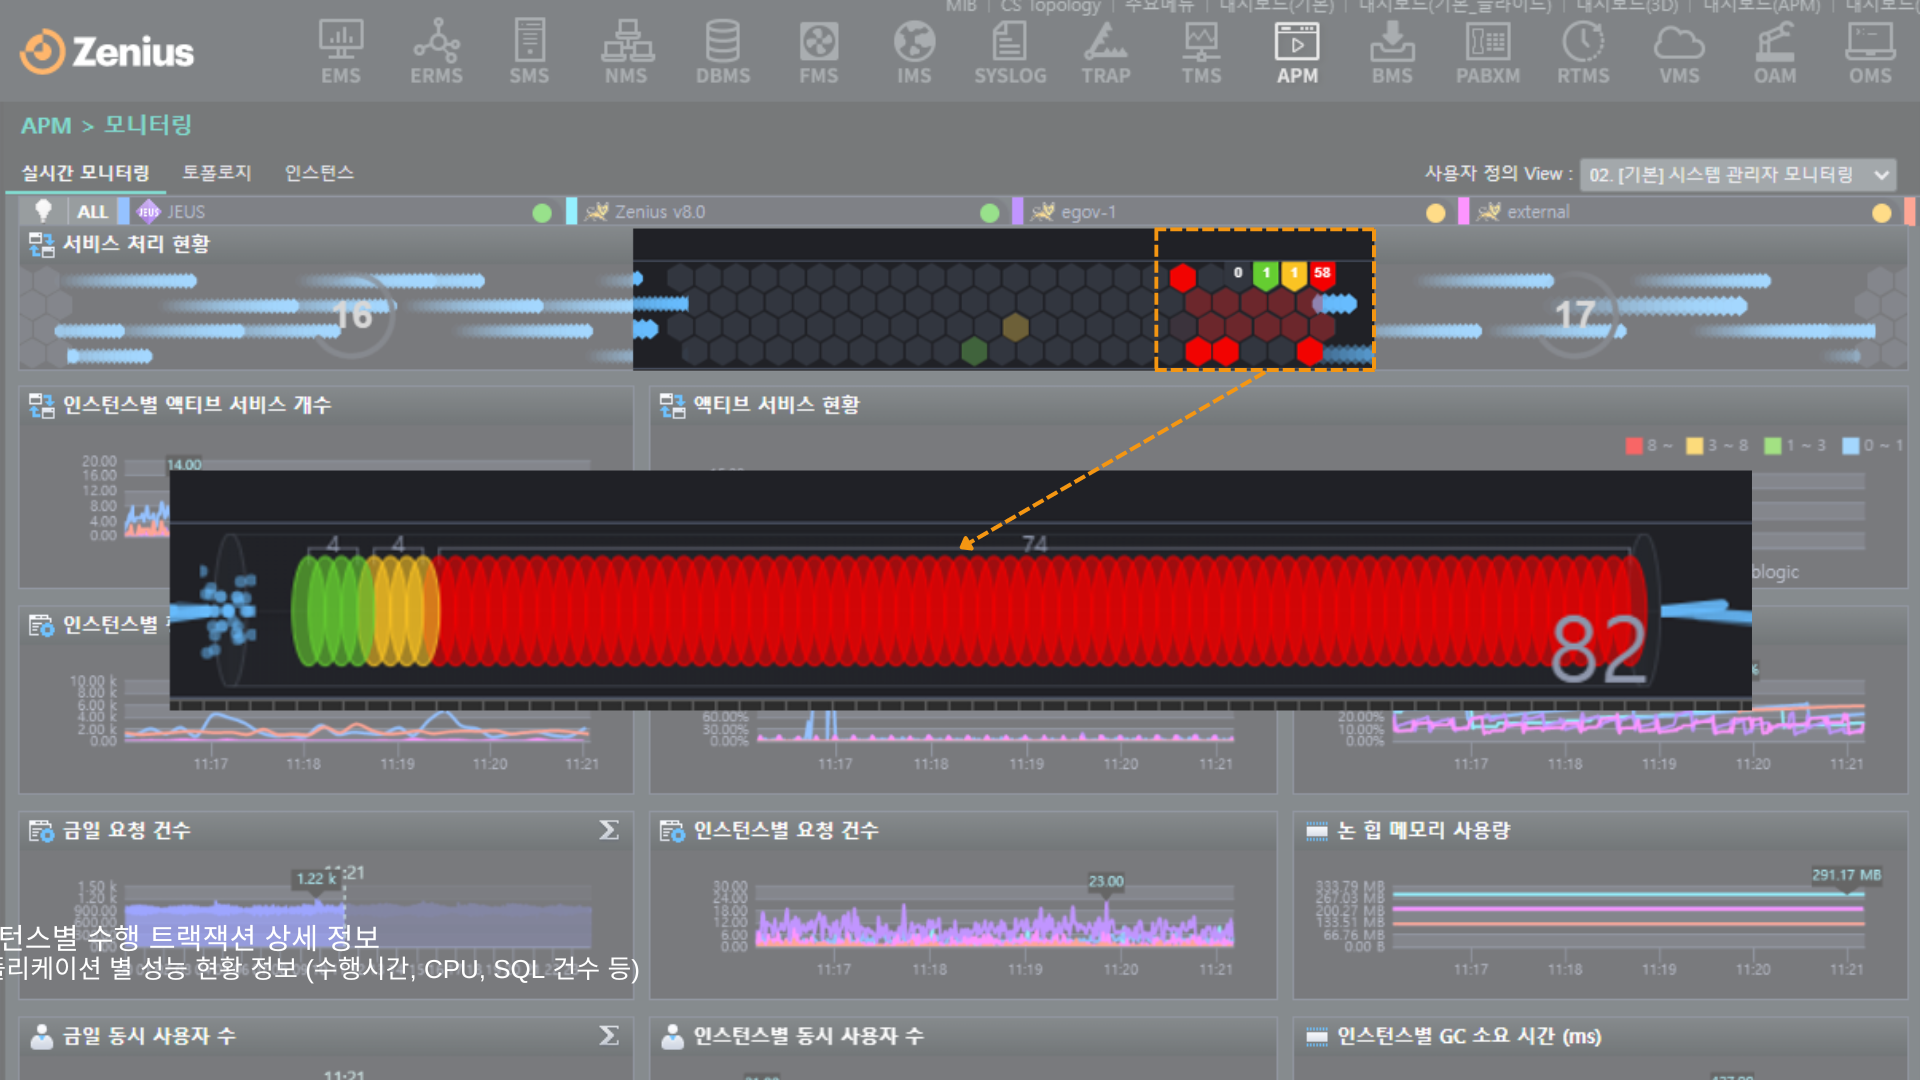
Task: Click the APM breadcrumb link
Action: [46, 126]
